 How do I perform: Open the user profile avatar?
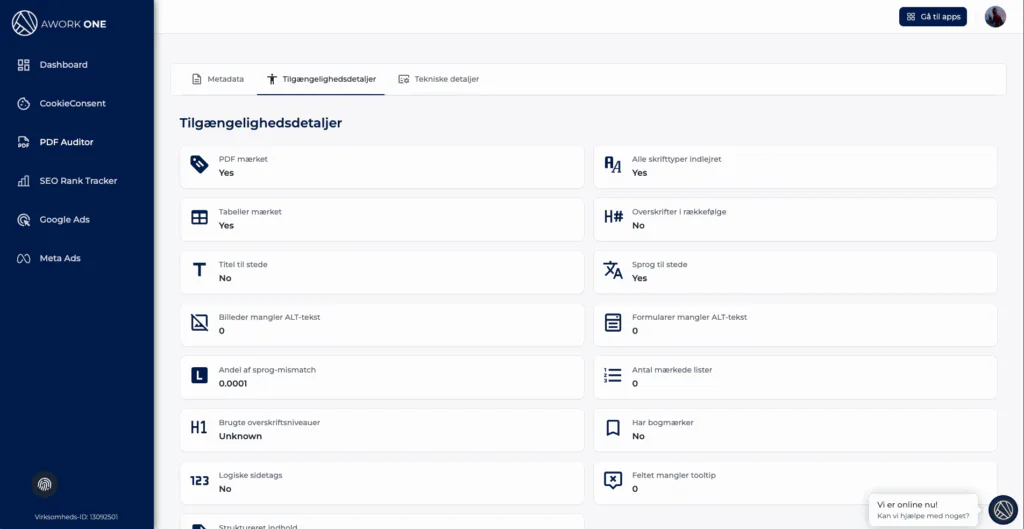click(995, 16)
